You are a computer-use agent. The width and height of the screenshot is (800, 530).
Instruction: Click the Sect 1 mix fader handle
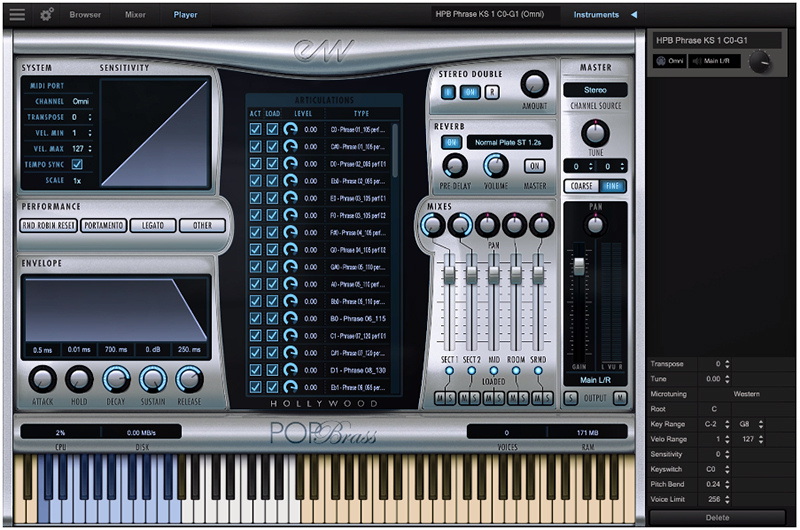pos(449,275)
